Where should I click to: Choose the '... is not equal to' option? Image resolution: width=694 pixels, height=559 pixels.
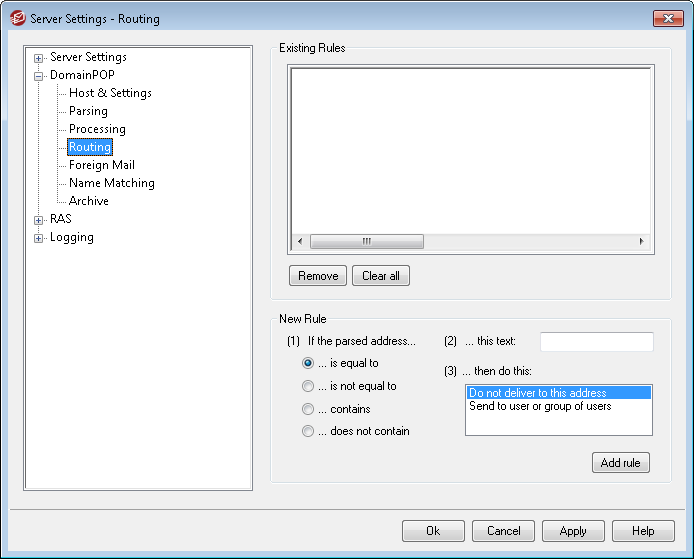308,386
